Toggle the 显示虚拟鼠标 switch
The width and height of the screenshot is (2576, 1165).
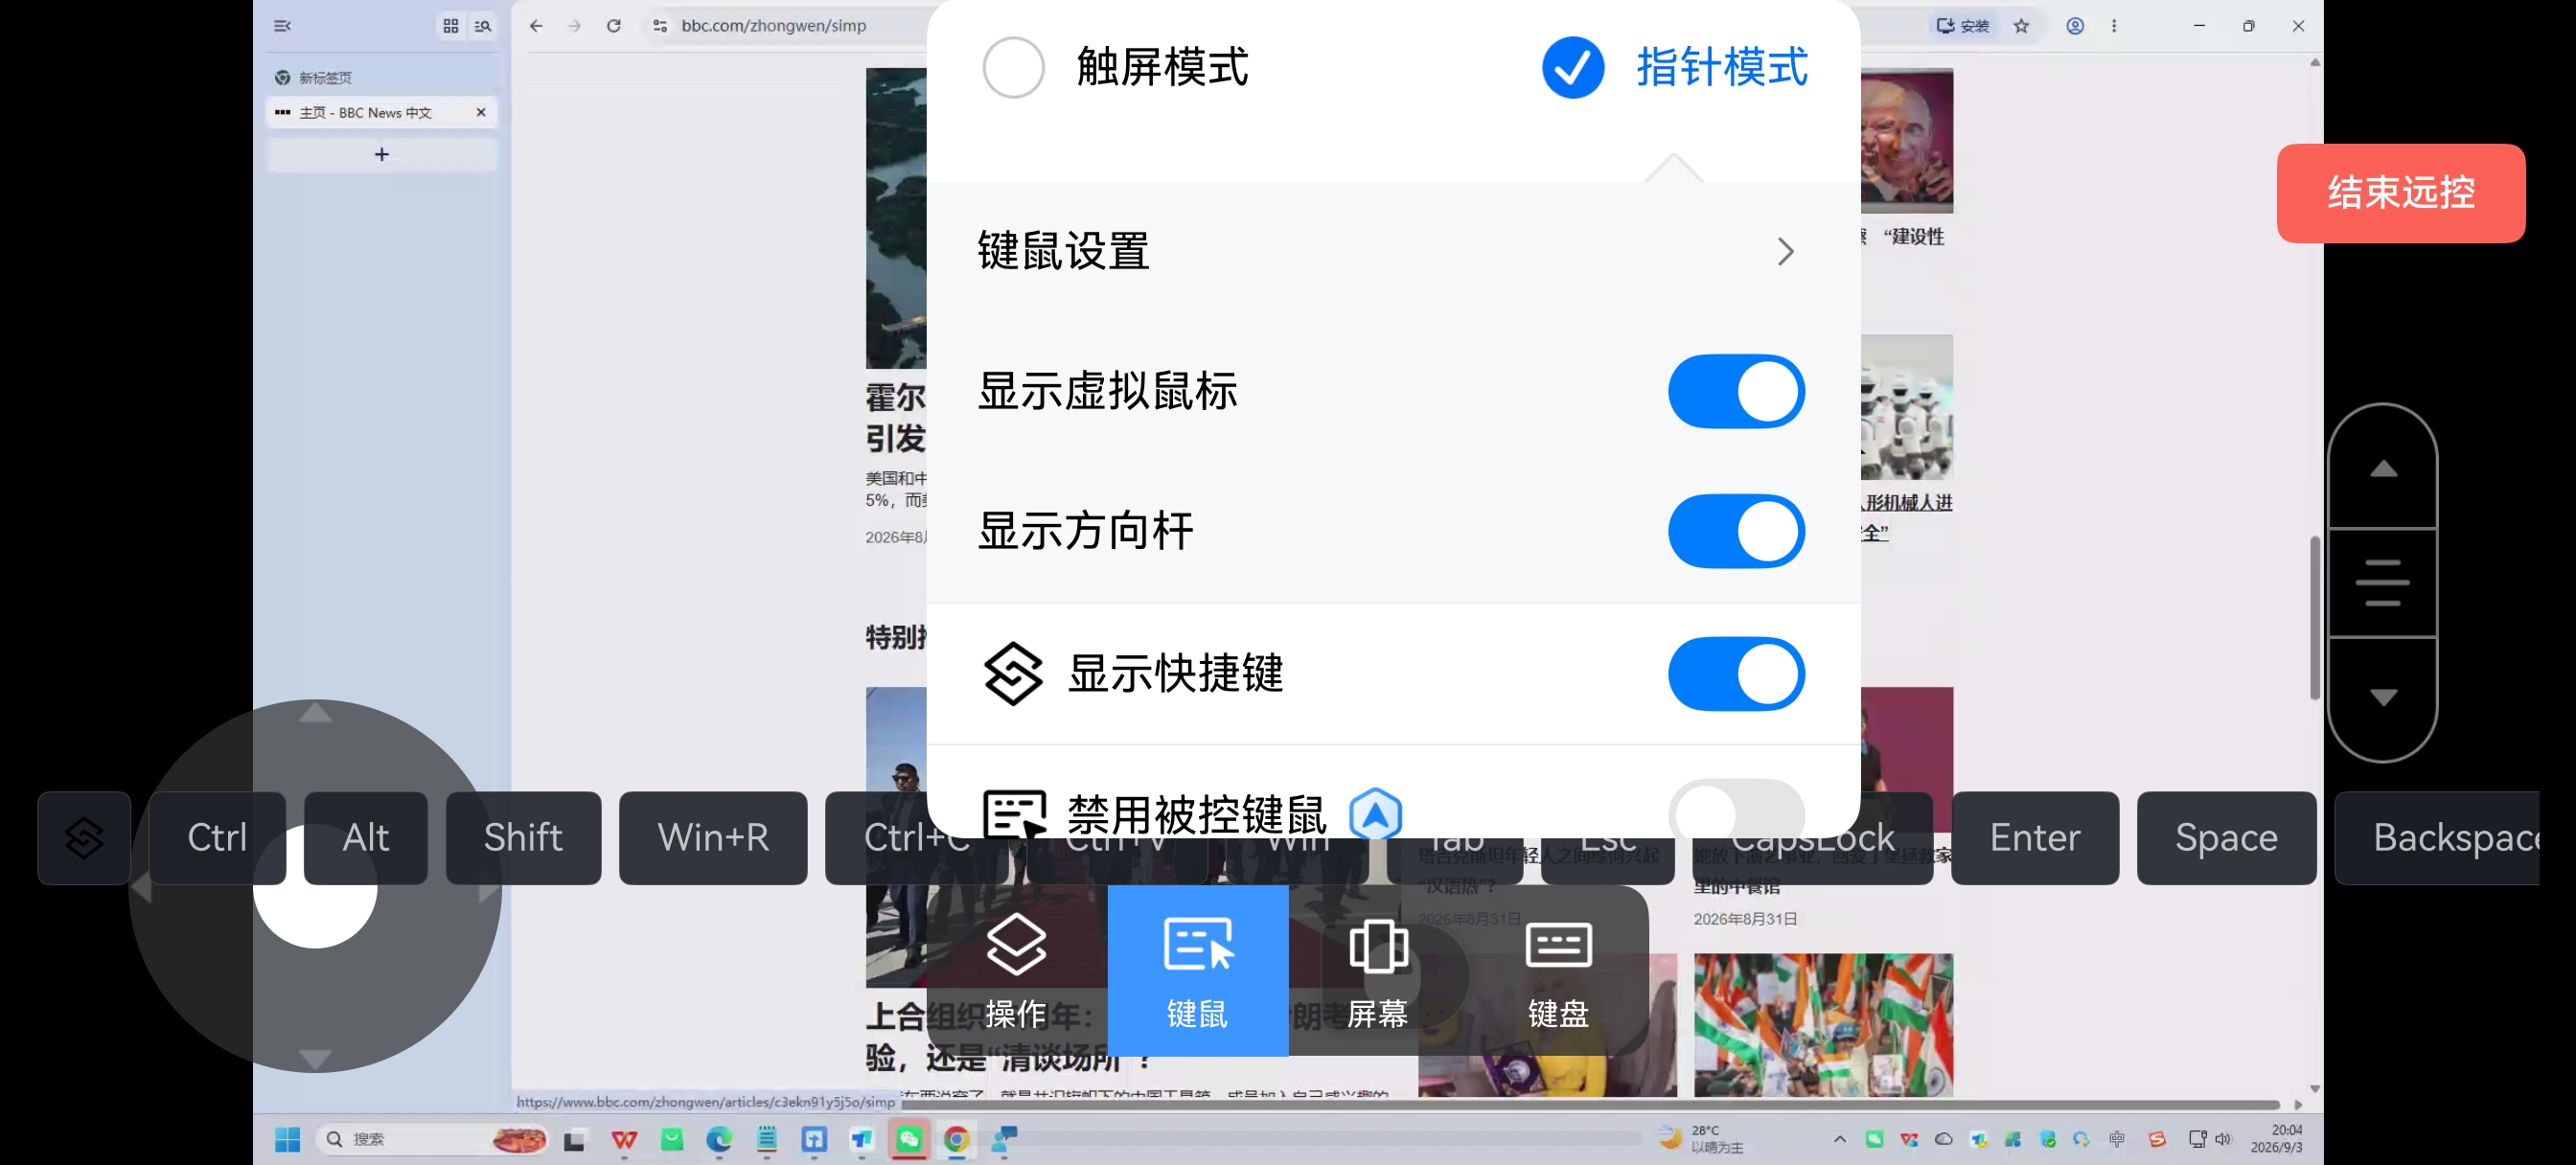tap(1736, 391)
